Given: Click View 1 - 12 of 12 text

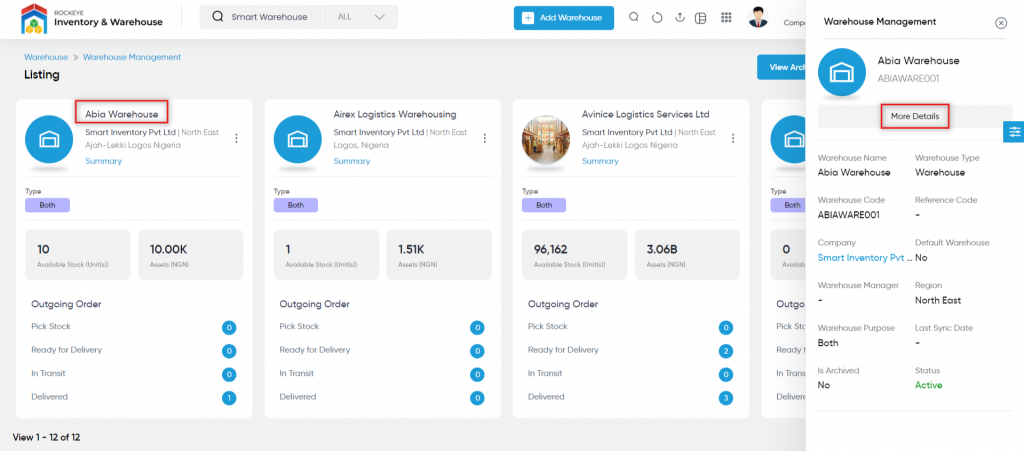Looking at the screenshot, I should coord(46,437).
